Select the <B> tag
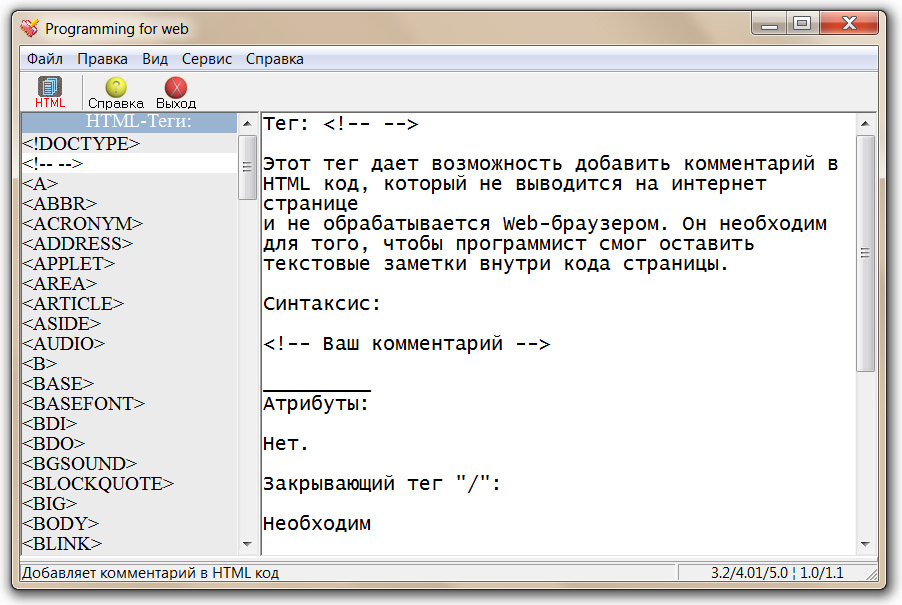 (x=129, y=363)
